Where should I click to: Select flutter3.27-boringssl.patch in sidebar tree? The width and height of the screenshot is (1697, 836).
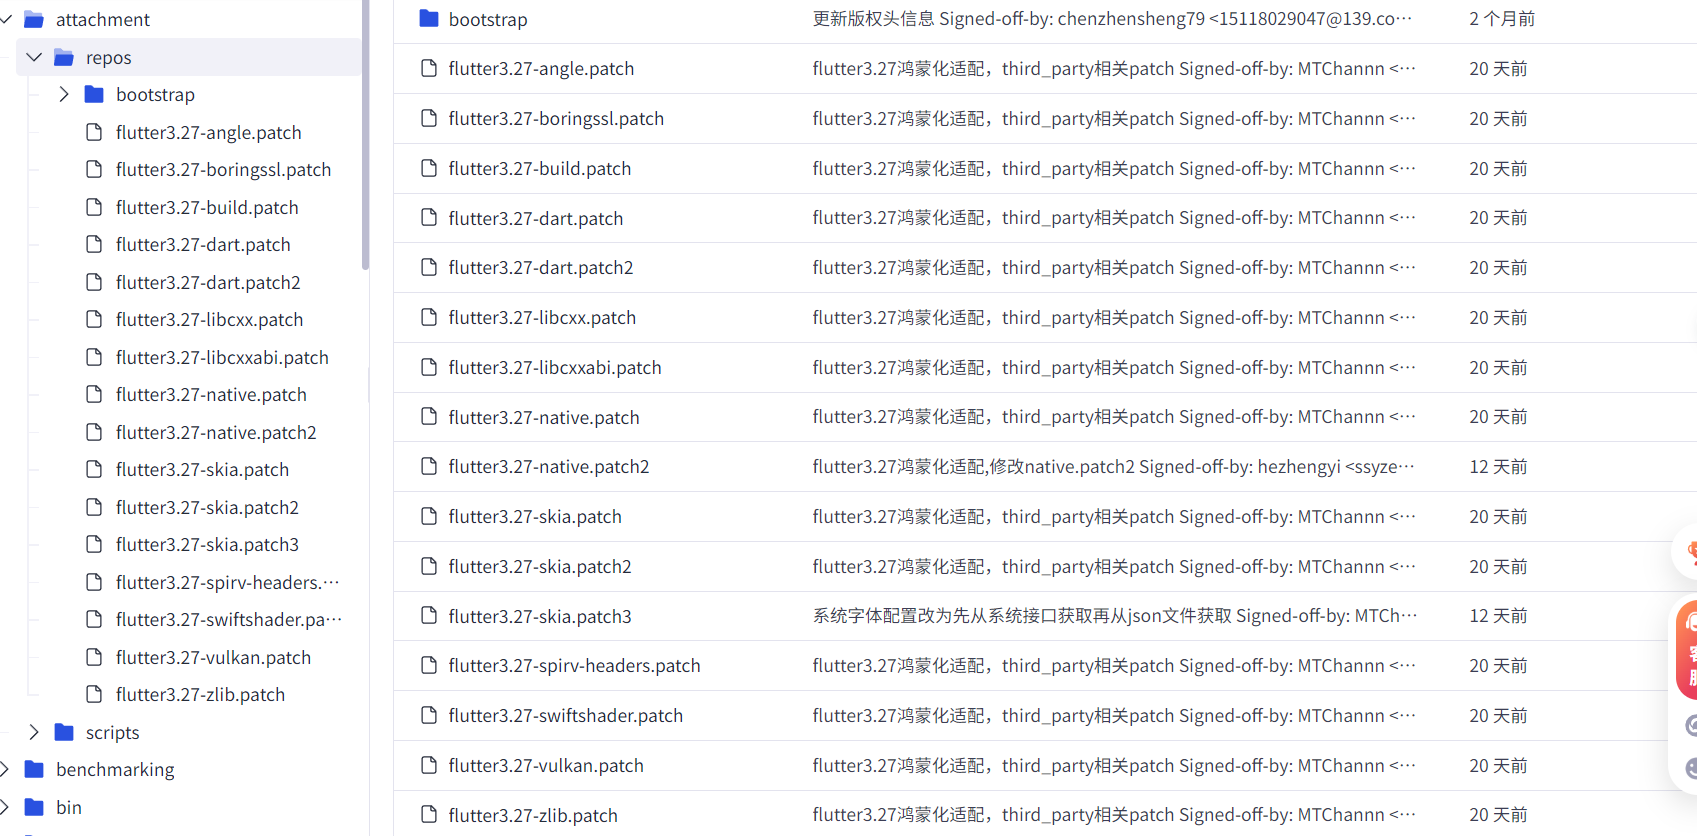[223, 169]
